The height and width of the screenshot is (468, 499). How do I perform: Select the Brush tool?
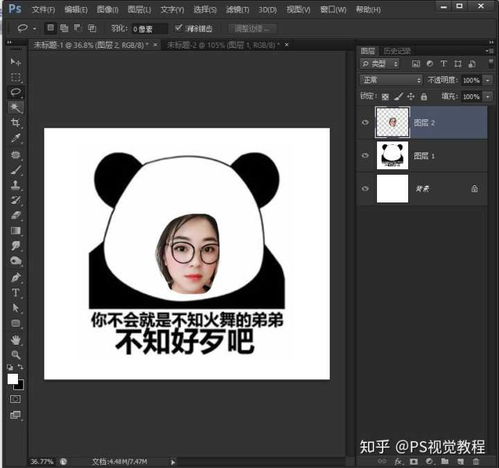coord(15,170)
